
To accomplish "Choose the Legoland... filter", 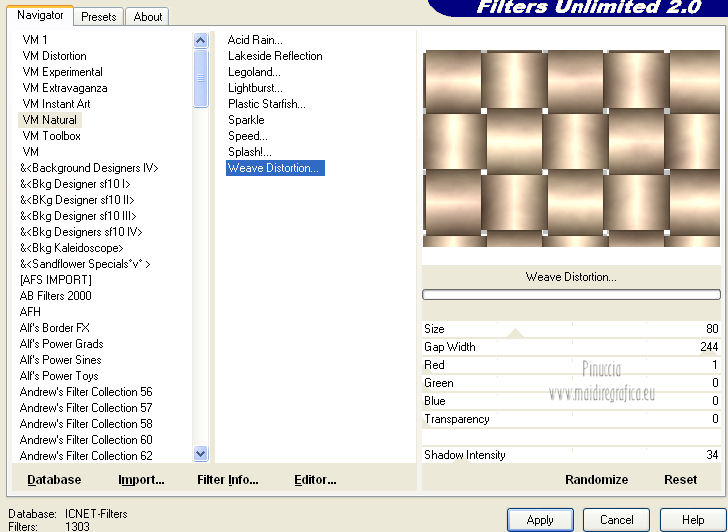I will [254, 72].
